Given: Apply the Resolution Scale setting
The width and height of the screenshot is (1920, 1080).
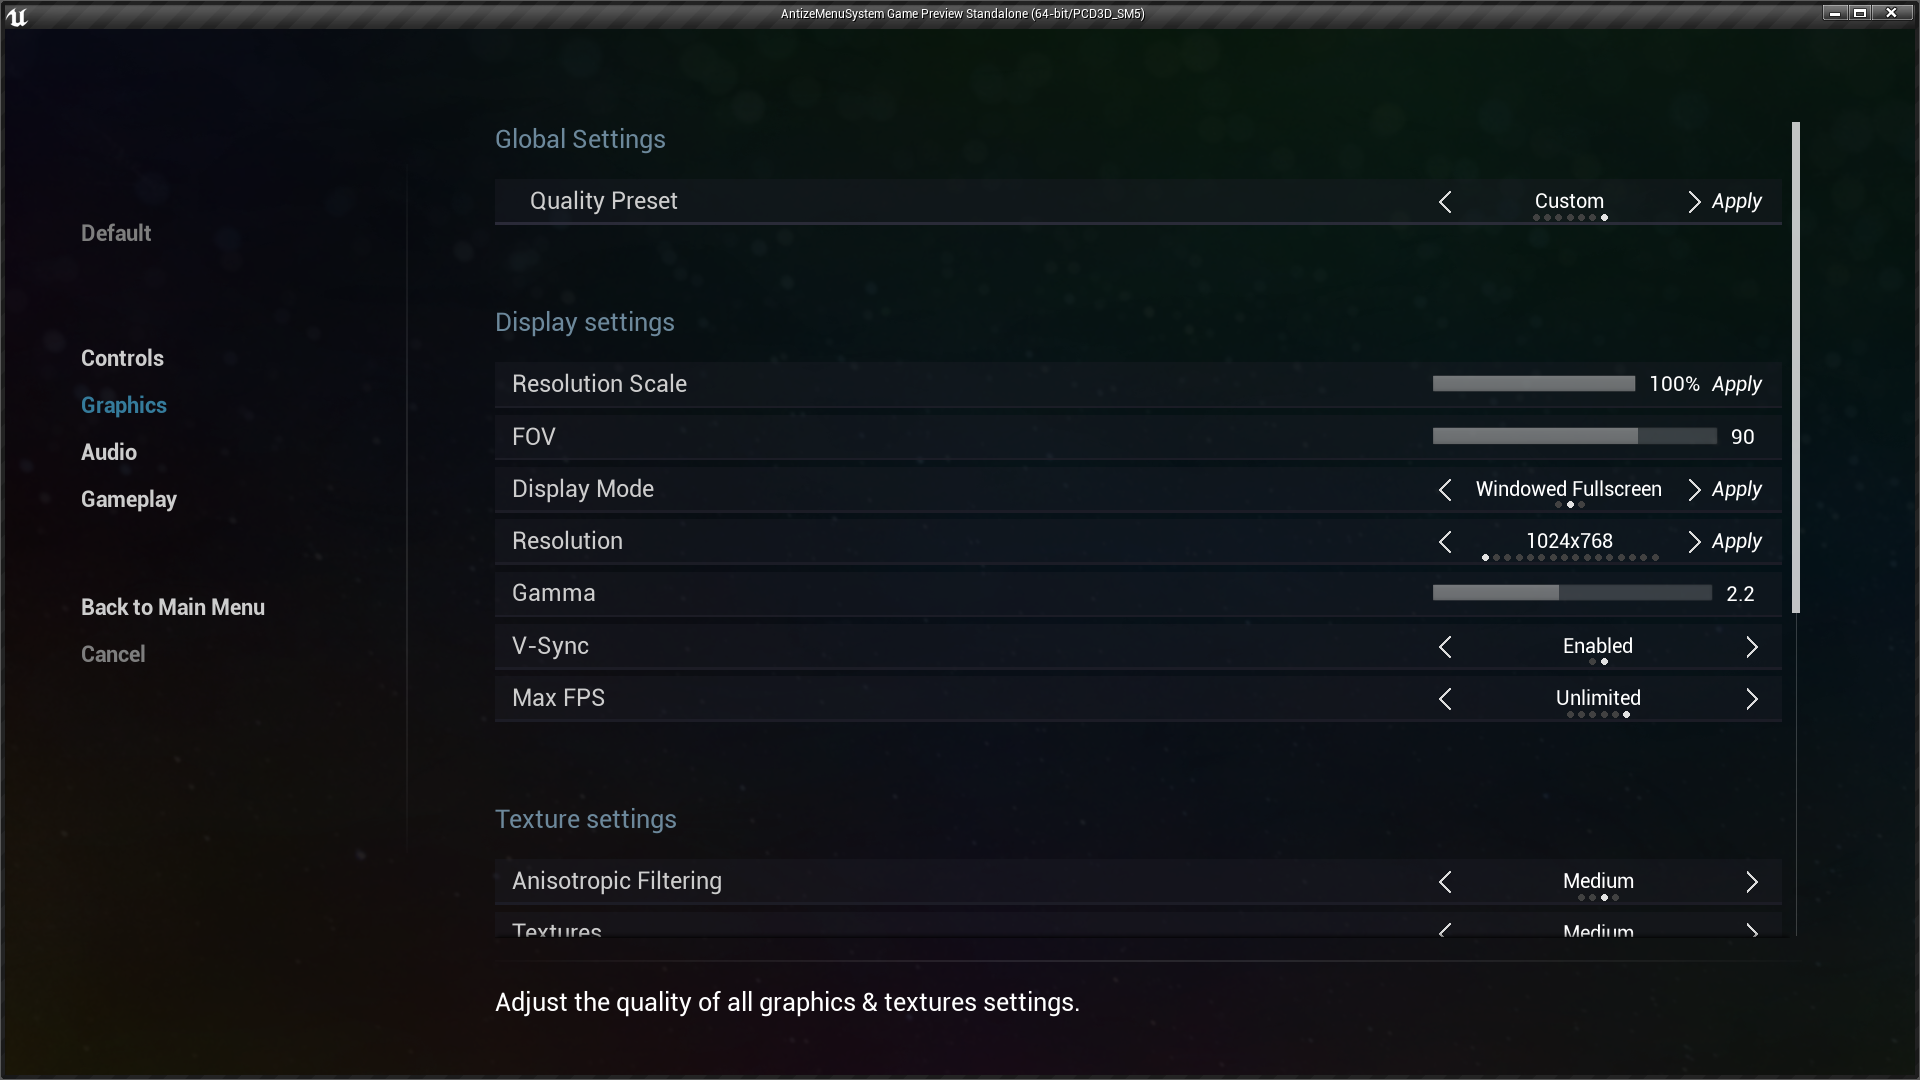Looking at the screenshot, I should click(1736, 384).
